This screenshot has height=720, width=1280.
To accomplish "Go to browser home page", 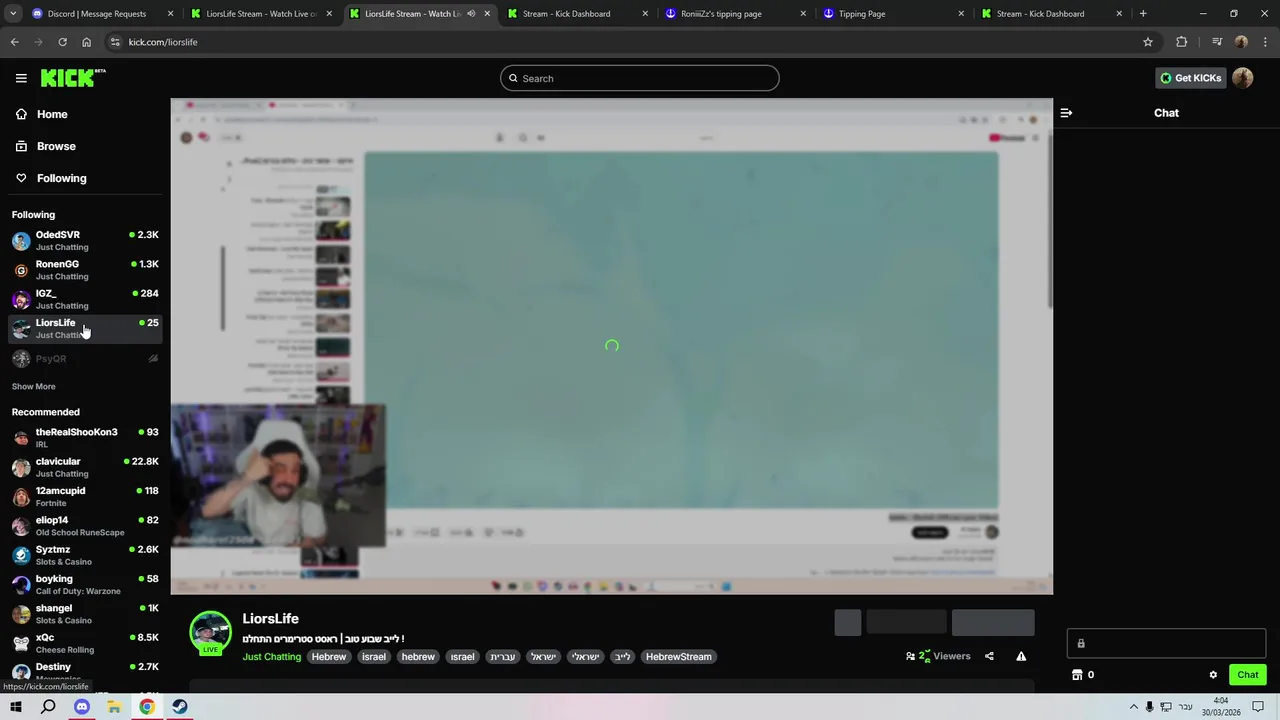I will point(86,42).
